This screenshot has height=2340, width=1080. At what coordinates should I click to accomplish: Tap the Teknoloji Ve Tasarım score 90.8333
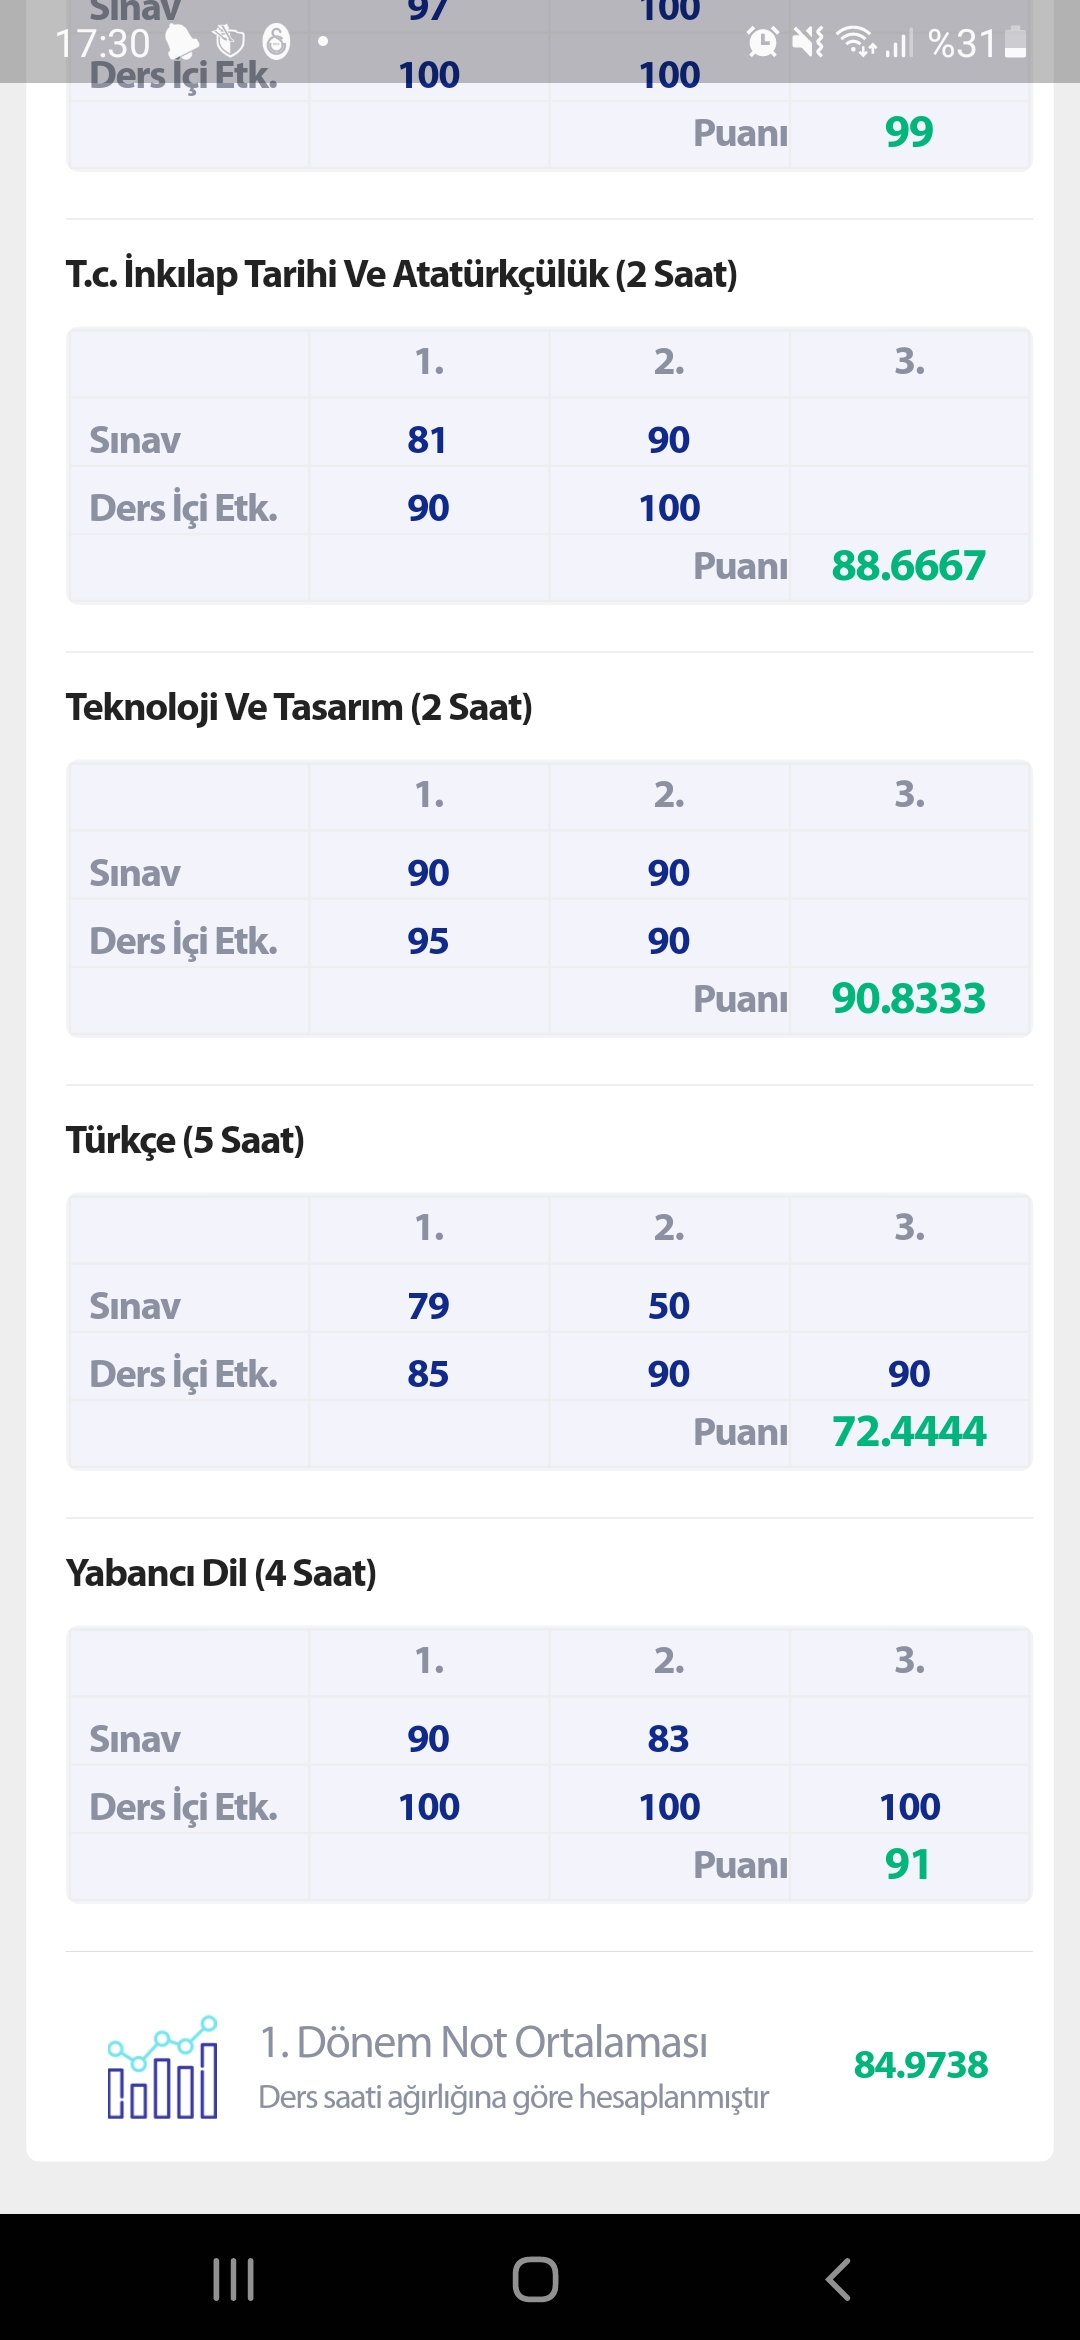908,998
